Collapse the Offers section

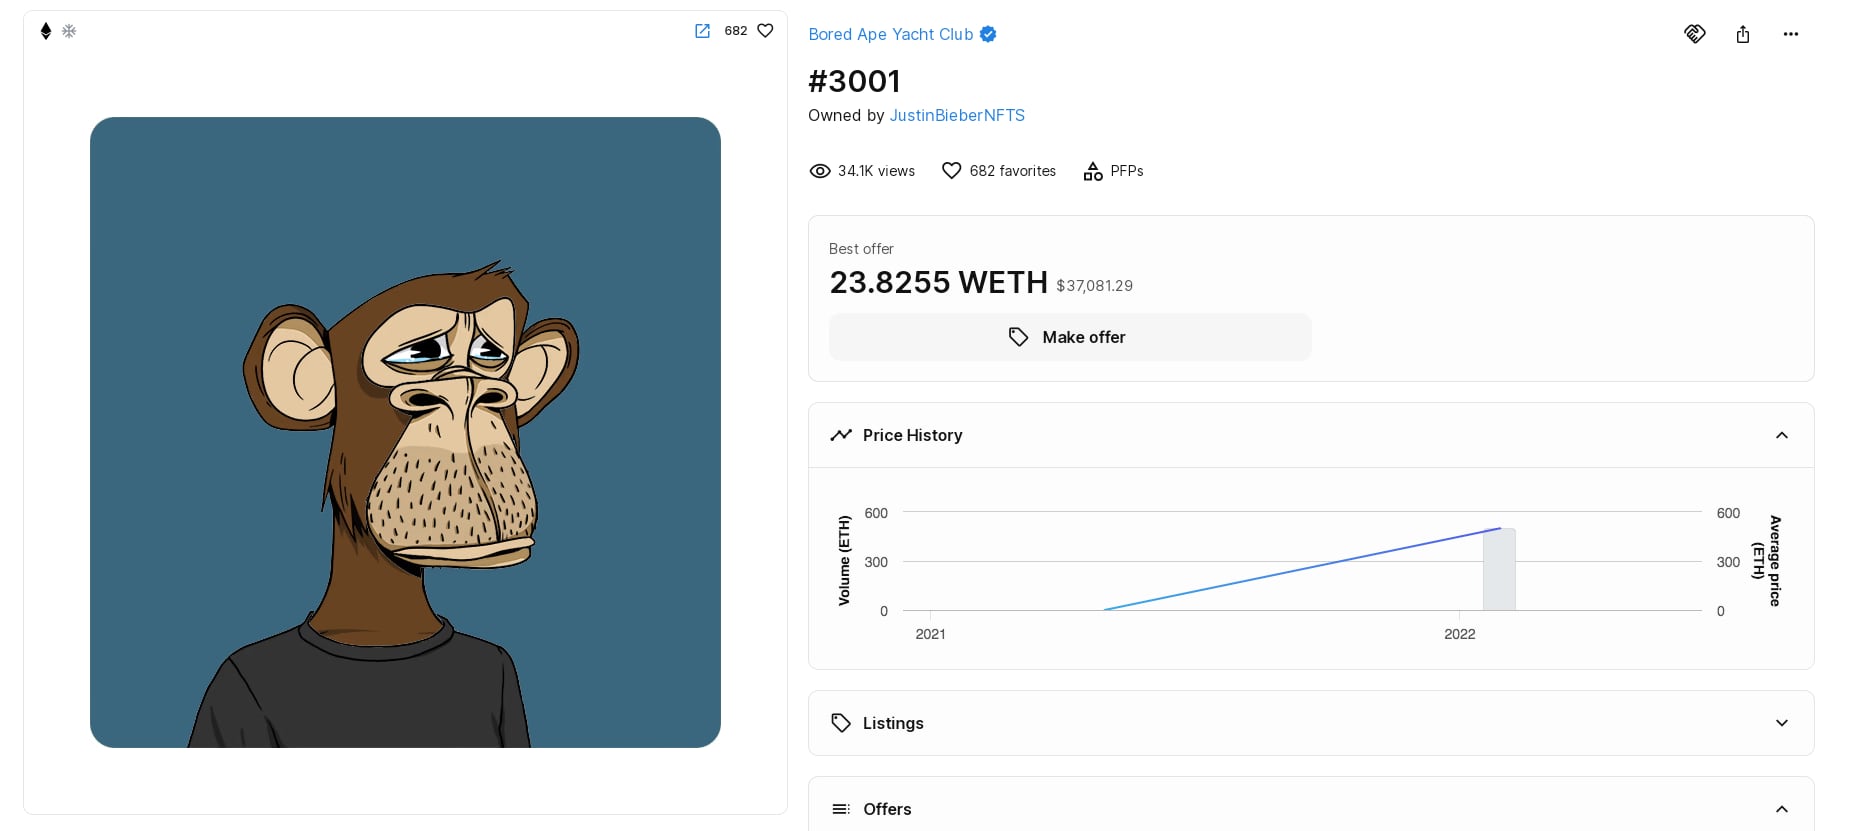point(1781,809)
